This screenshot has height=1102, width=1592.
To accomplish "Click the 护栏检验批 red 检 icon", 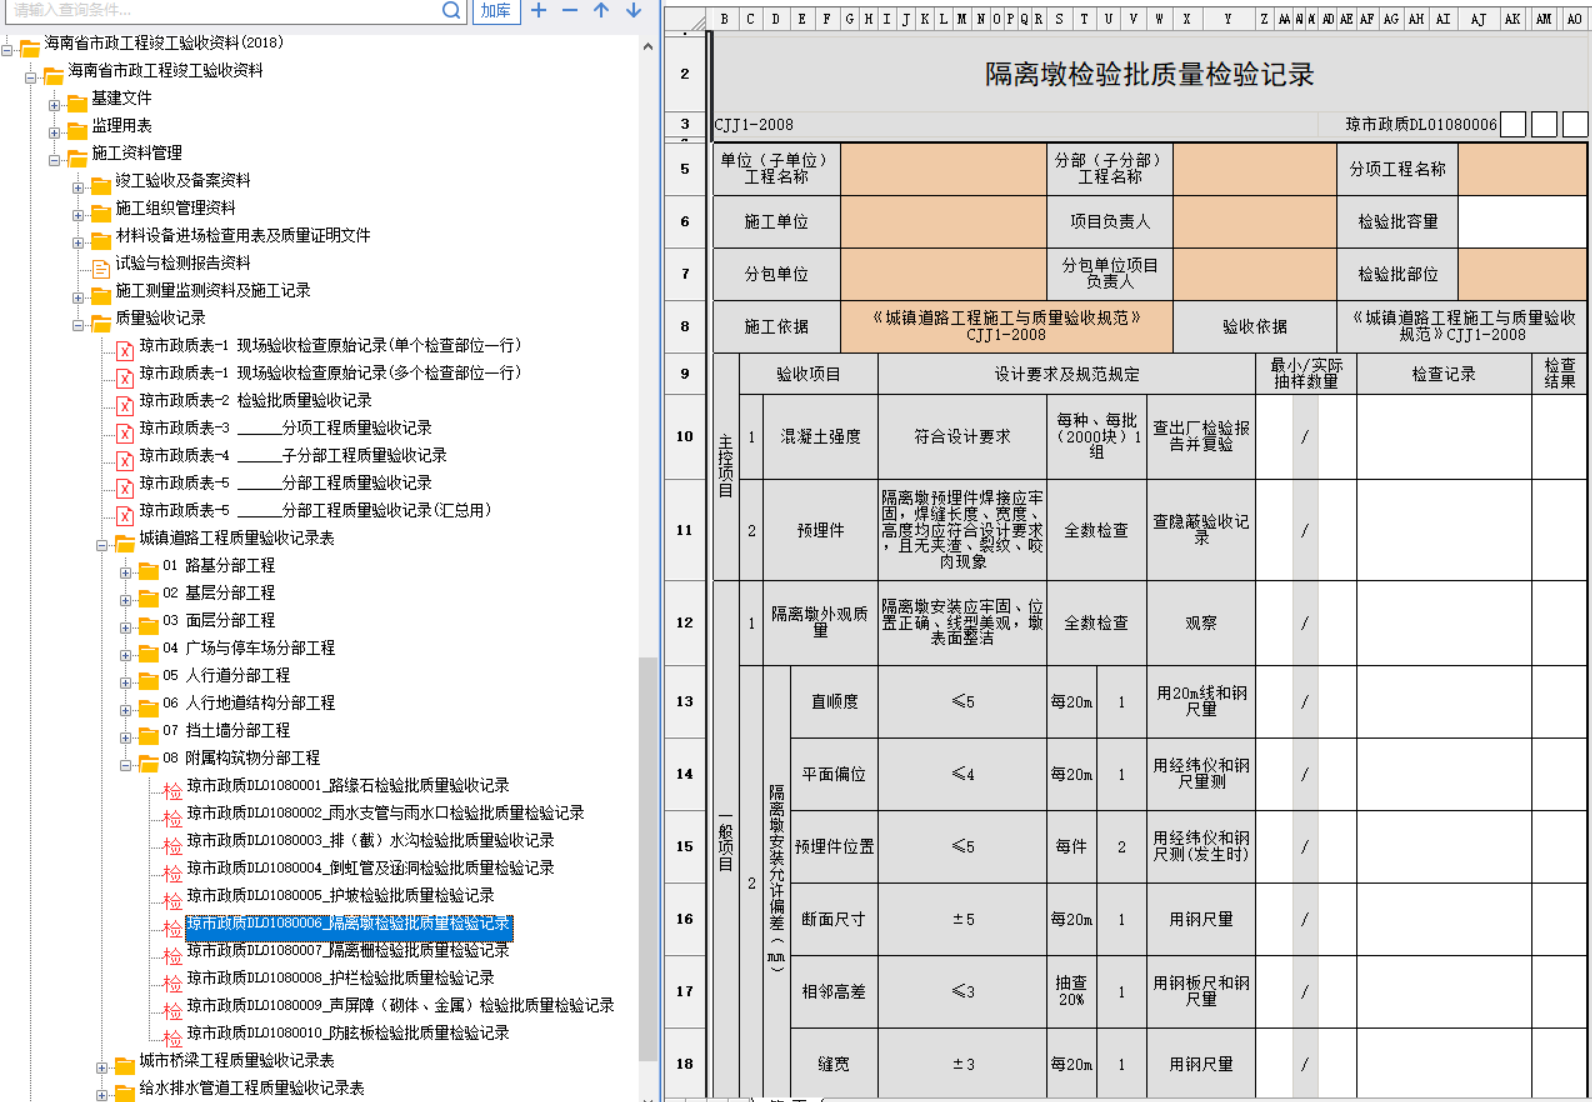I will tap(172, 984).
